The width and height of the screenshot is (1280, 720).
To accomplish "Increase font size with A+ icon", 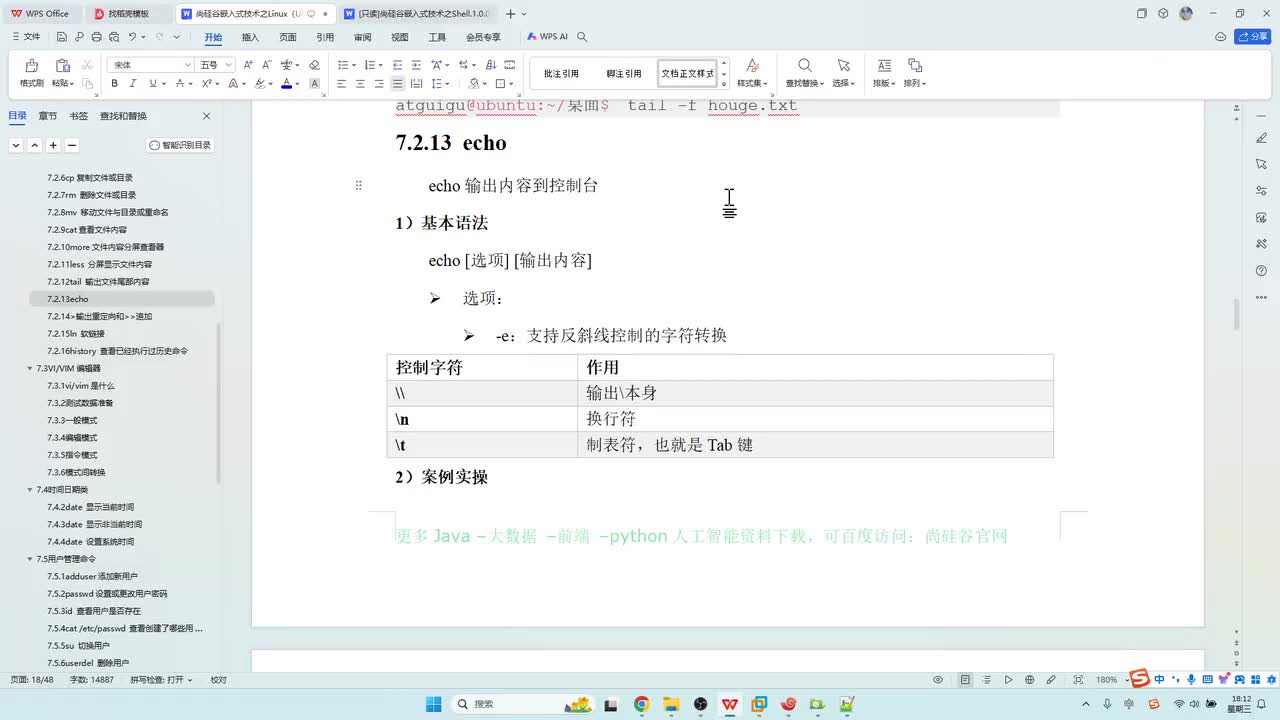I will coord(248,64).
